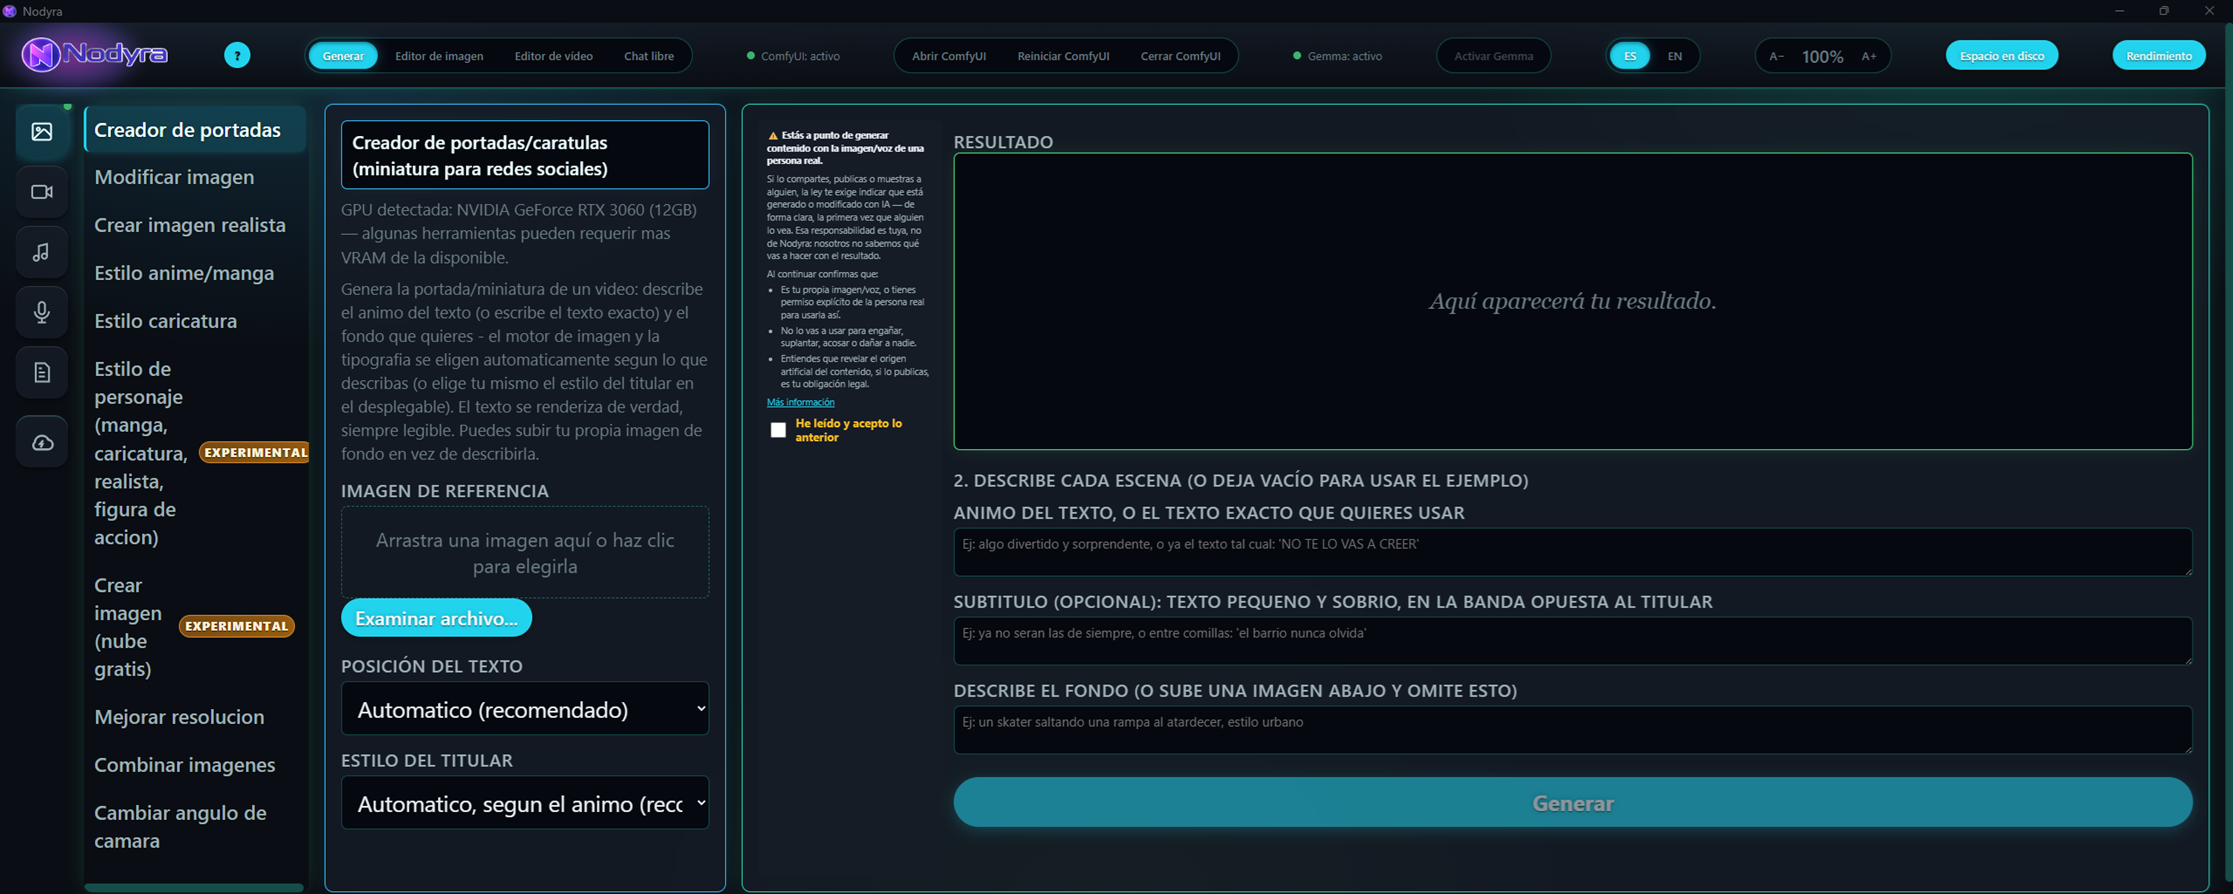Open the music note sidebar icon

tap(42, 252)
